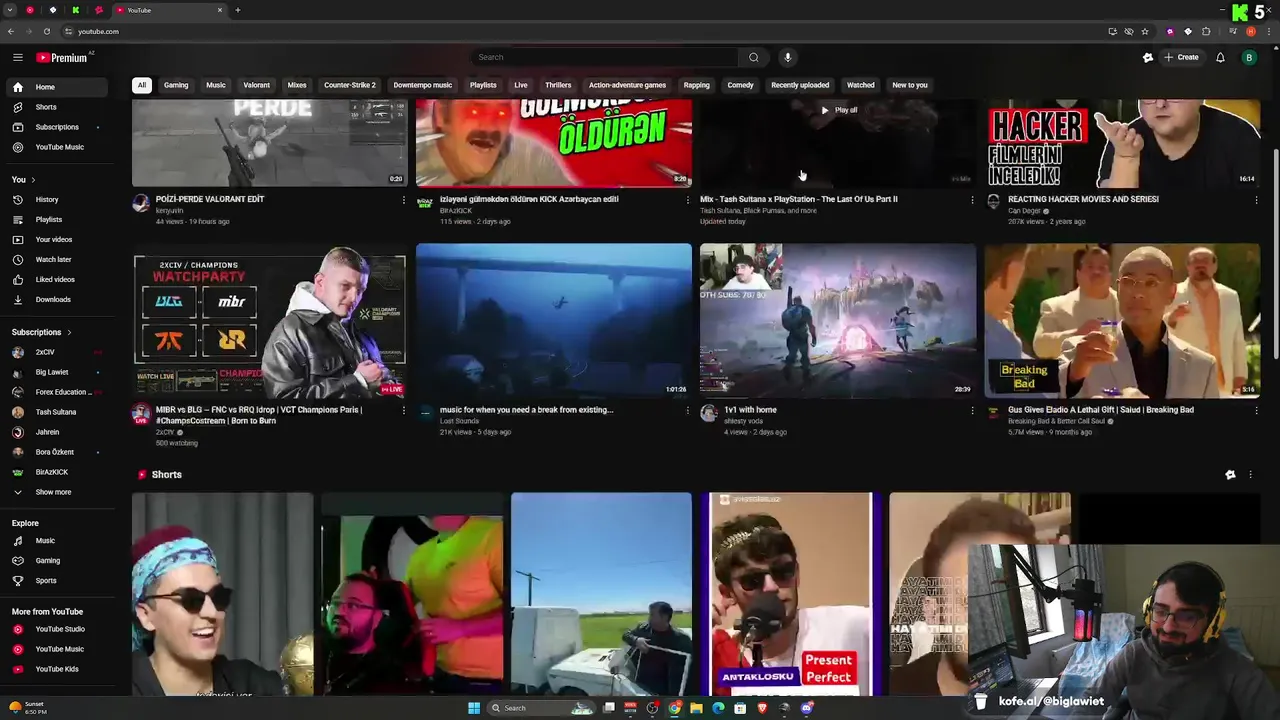
Task: Click Play all on Tash Sultana mix
Action: [839, 110]
